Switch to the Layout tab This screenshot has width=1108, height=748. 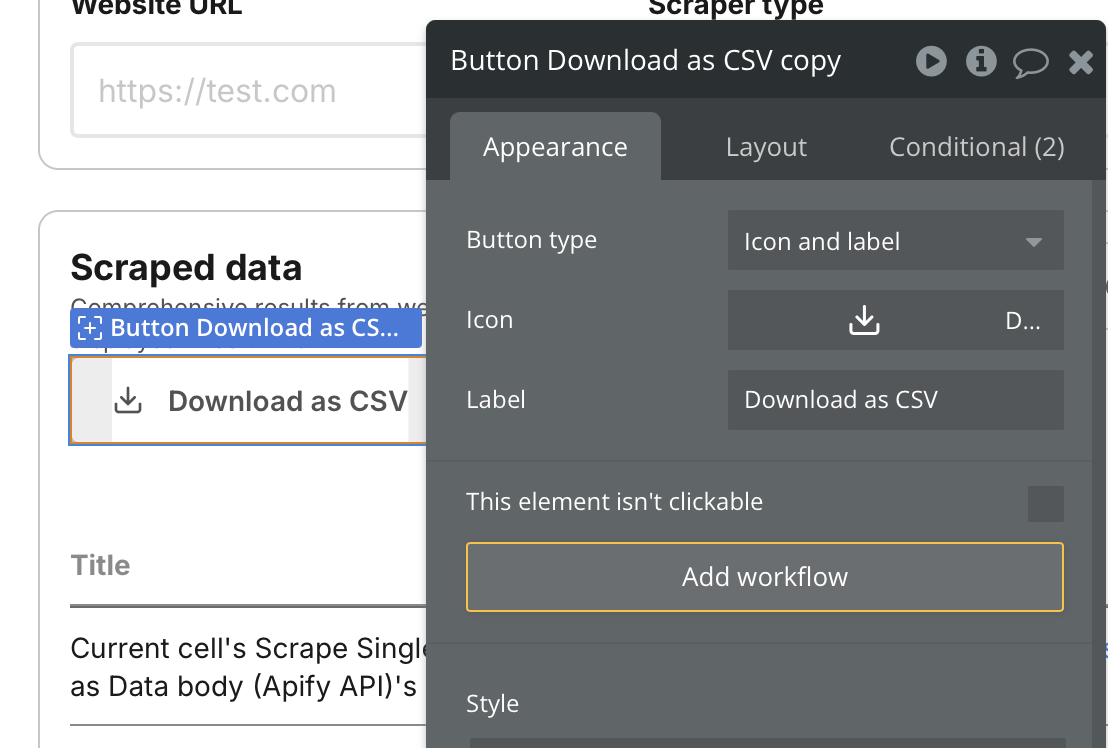766,146
